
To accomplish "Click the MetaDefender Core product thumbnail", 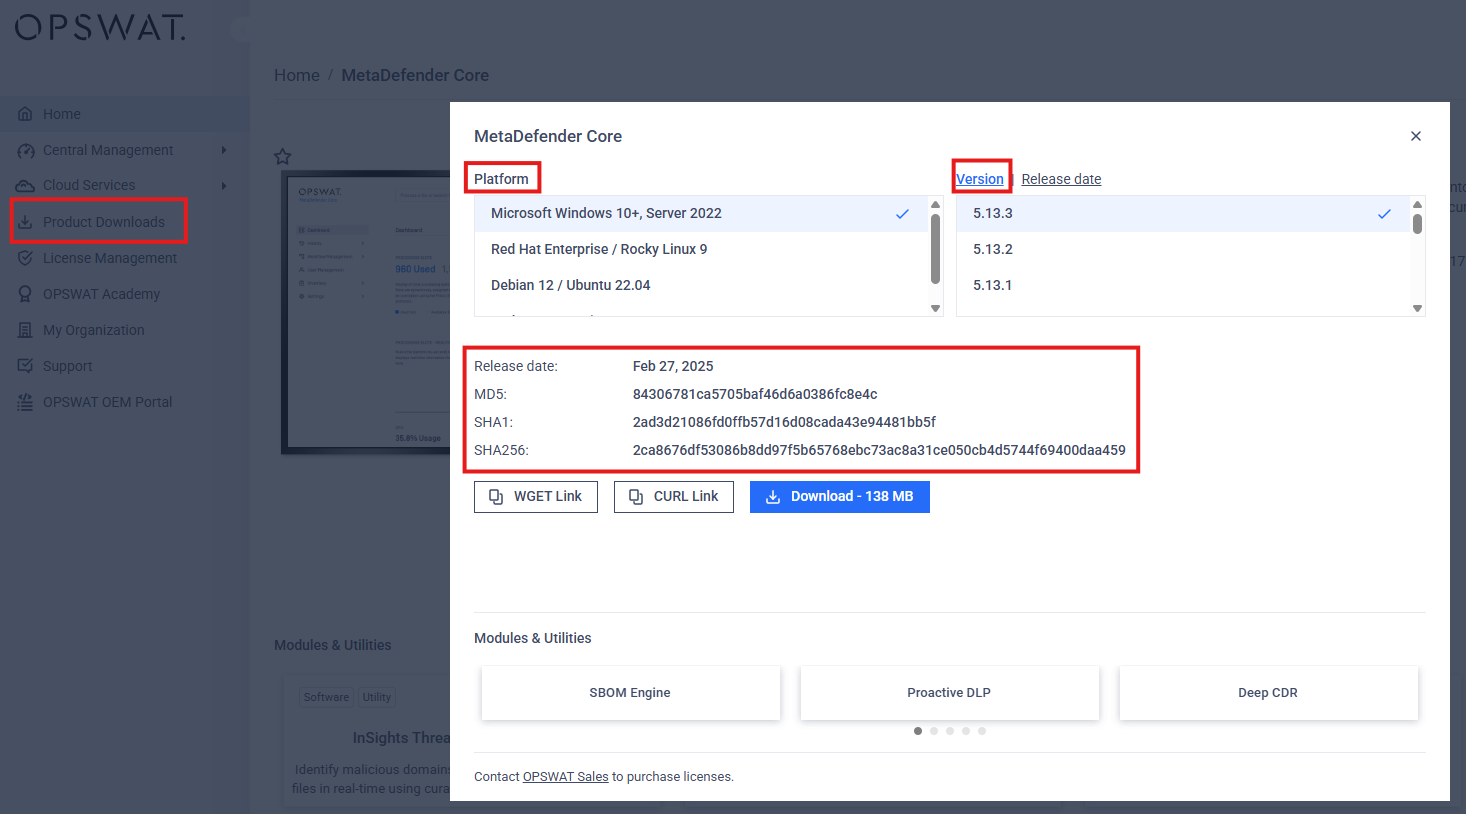I will coord(366,312).
